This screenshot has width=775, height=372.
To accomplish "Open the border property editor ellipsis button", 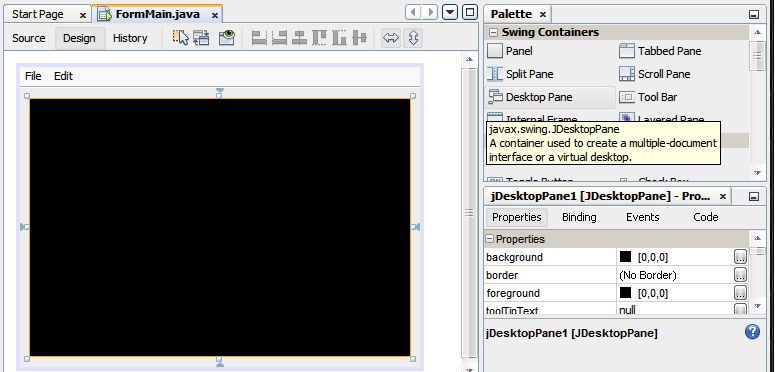I will tap(740, 275).
